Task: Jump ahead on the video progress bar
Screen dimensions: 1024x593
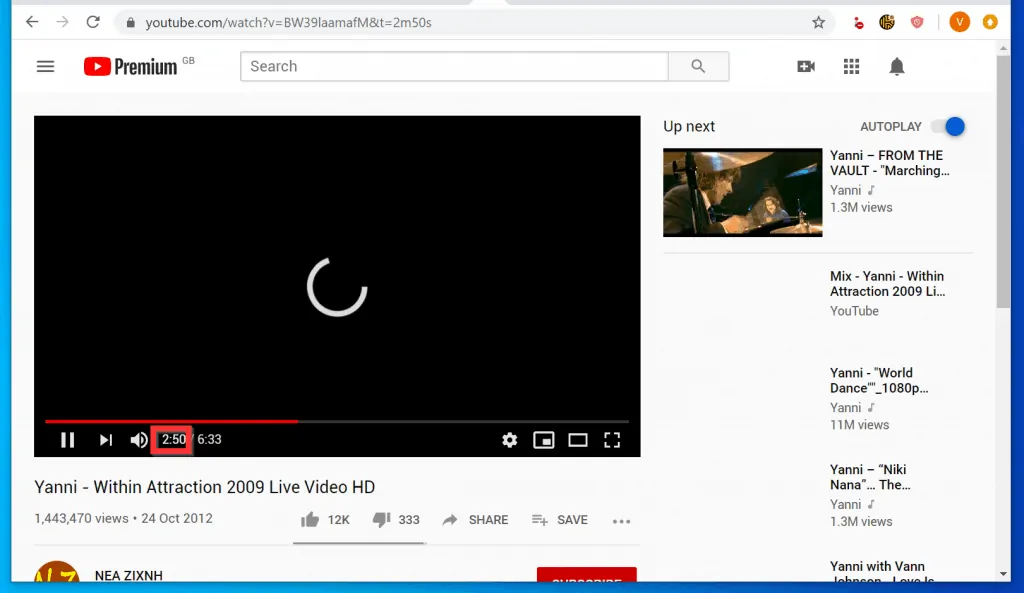Action: [450, 421]
